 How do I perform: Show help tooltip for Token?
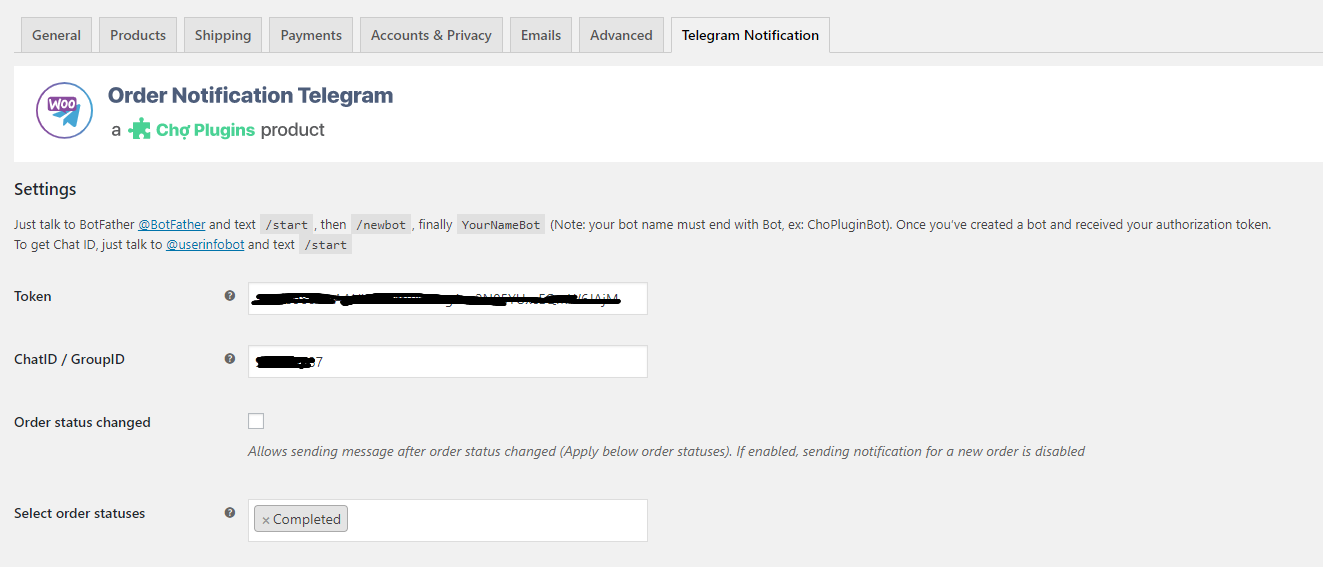(x=230, y=296)
